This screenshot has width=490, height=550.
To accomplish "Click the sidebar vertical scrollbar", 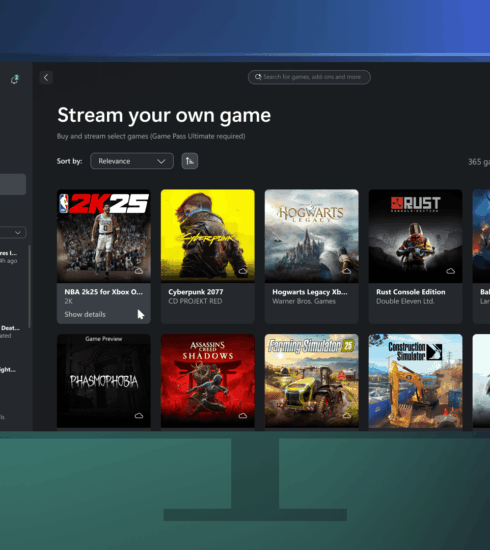I will (x=29, y=286).
